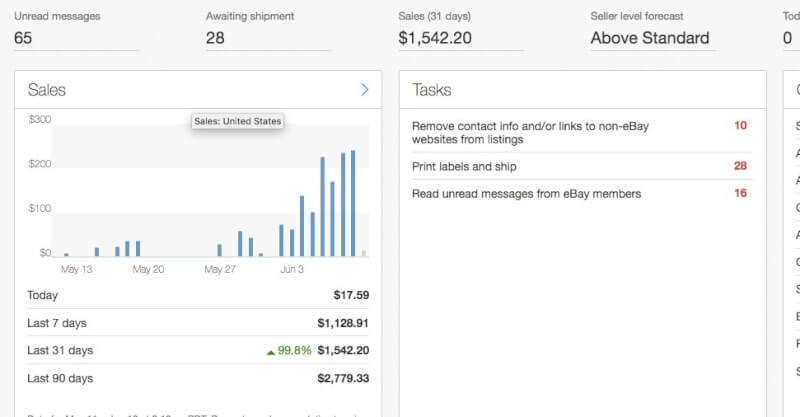This screenshot has width=800, height=417.
Task: Open the Remove contact info task
Action: coord(530,132)
